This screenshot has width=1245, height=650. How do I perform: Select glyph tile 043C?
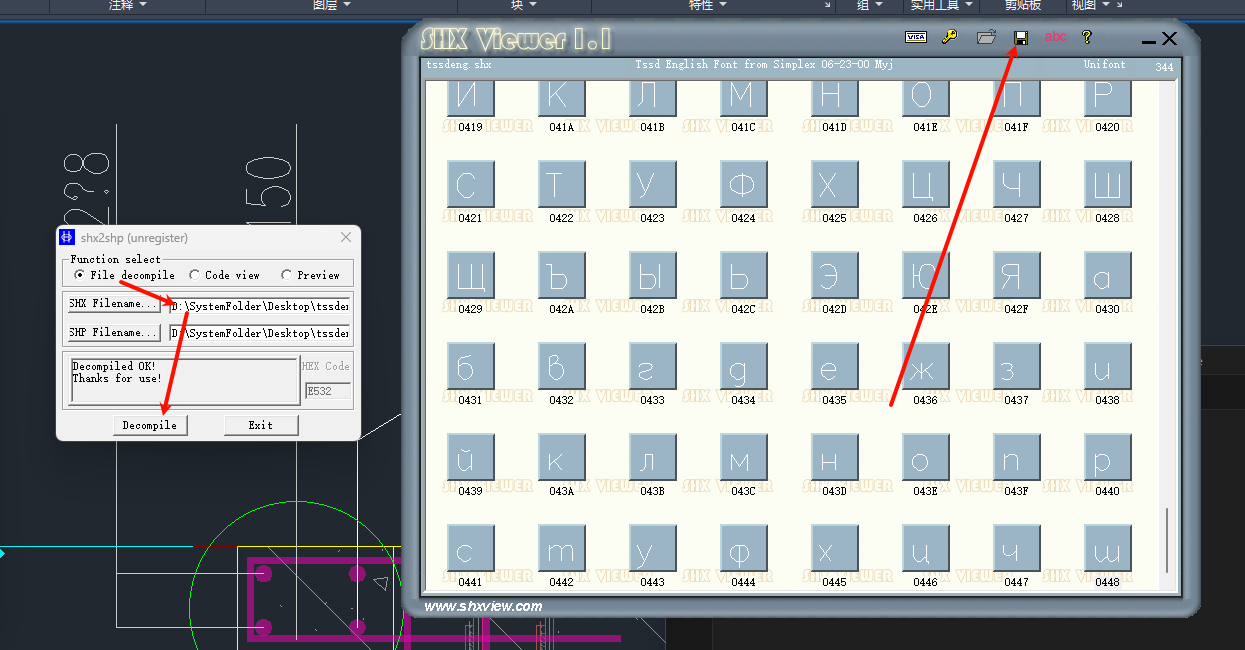[743, 457]
